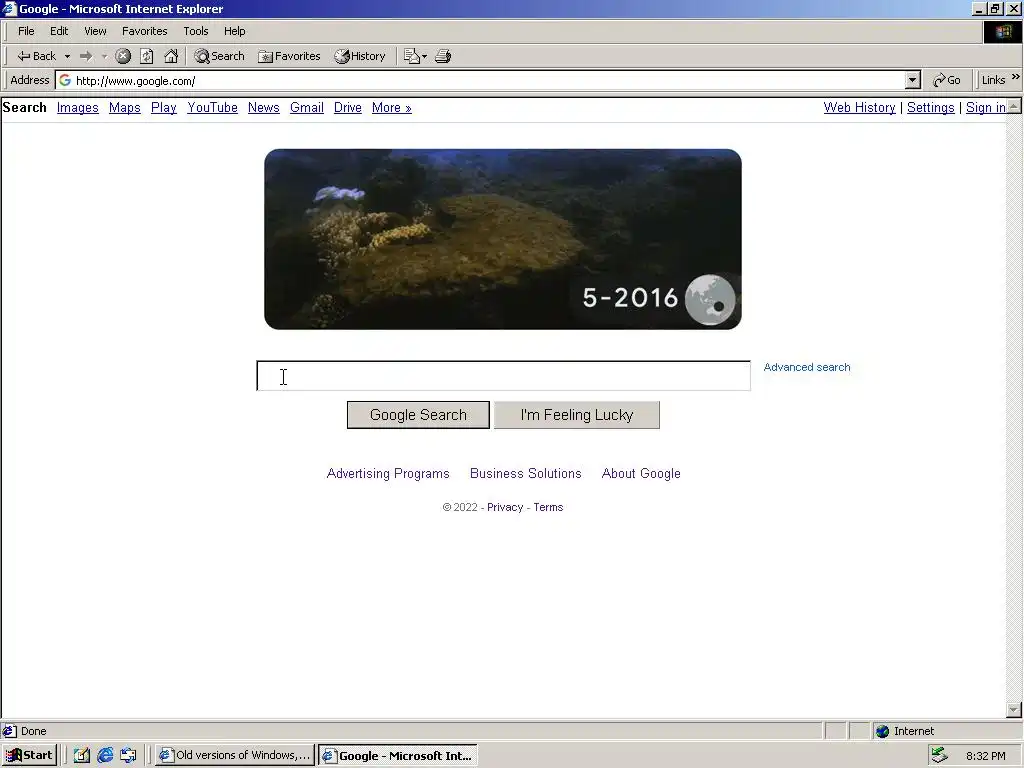Click the Google Search button

(x=418, y=415)
